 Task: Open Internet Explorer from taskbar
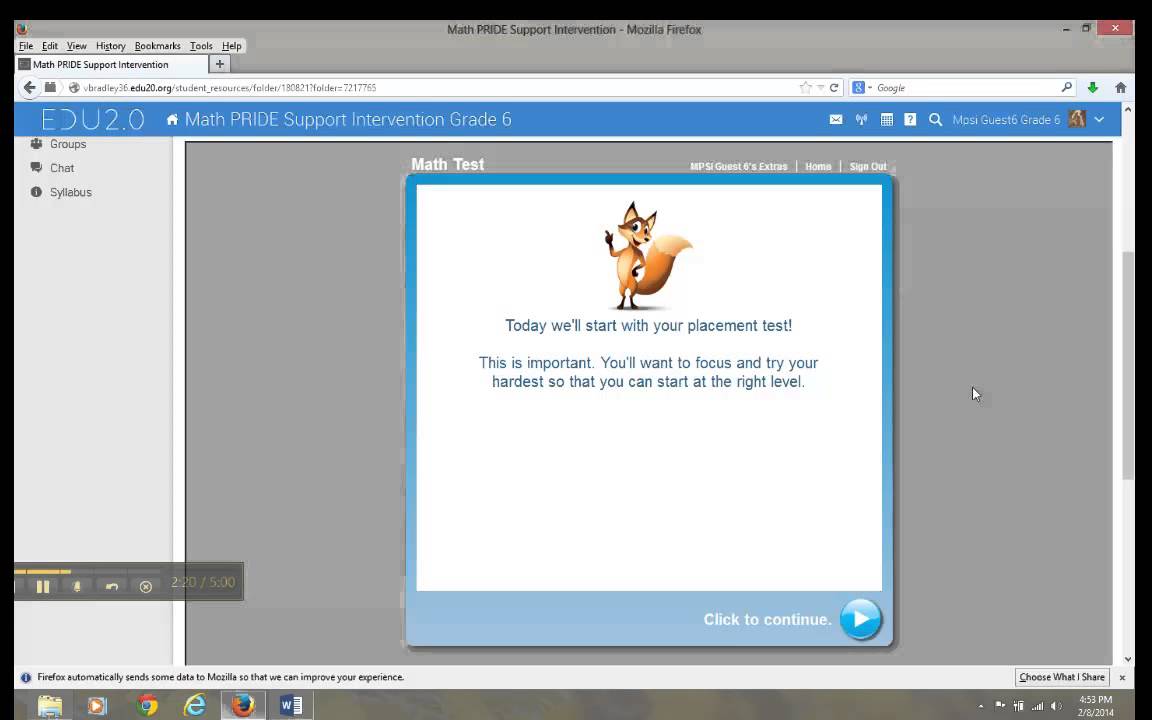(195, 706)
